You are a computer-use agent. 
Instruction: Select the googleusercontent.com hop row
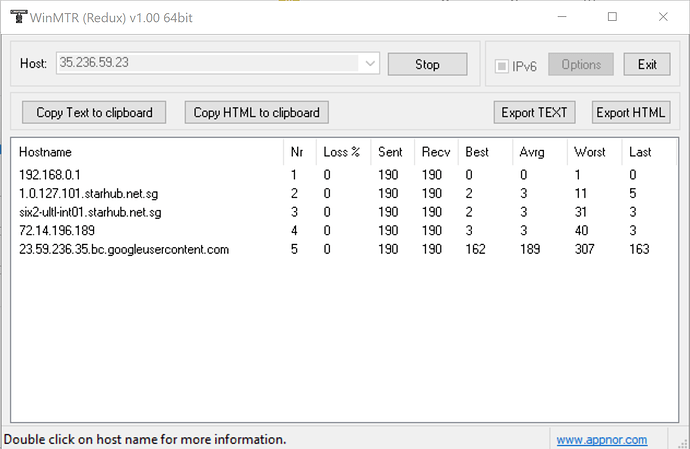[x=124, y=249]
